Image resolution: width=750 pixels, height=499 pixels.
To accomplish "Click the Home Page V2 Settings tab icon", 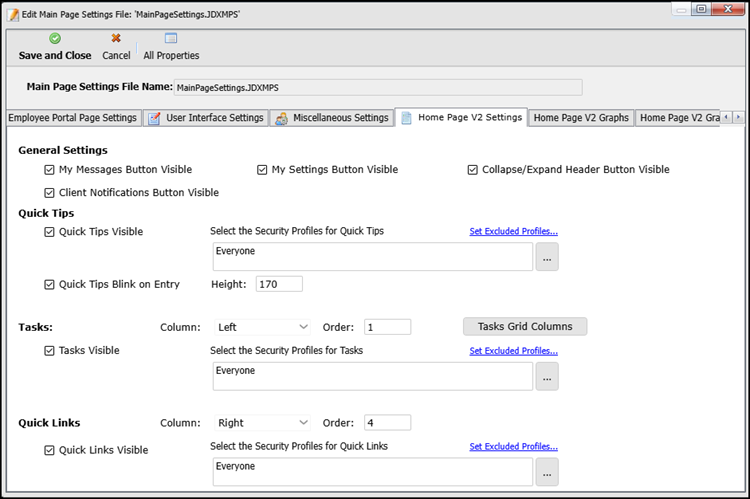I will [406, 118].
